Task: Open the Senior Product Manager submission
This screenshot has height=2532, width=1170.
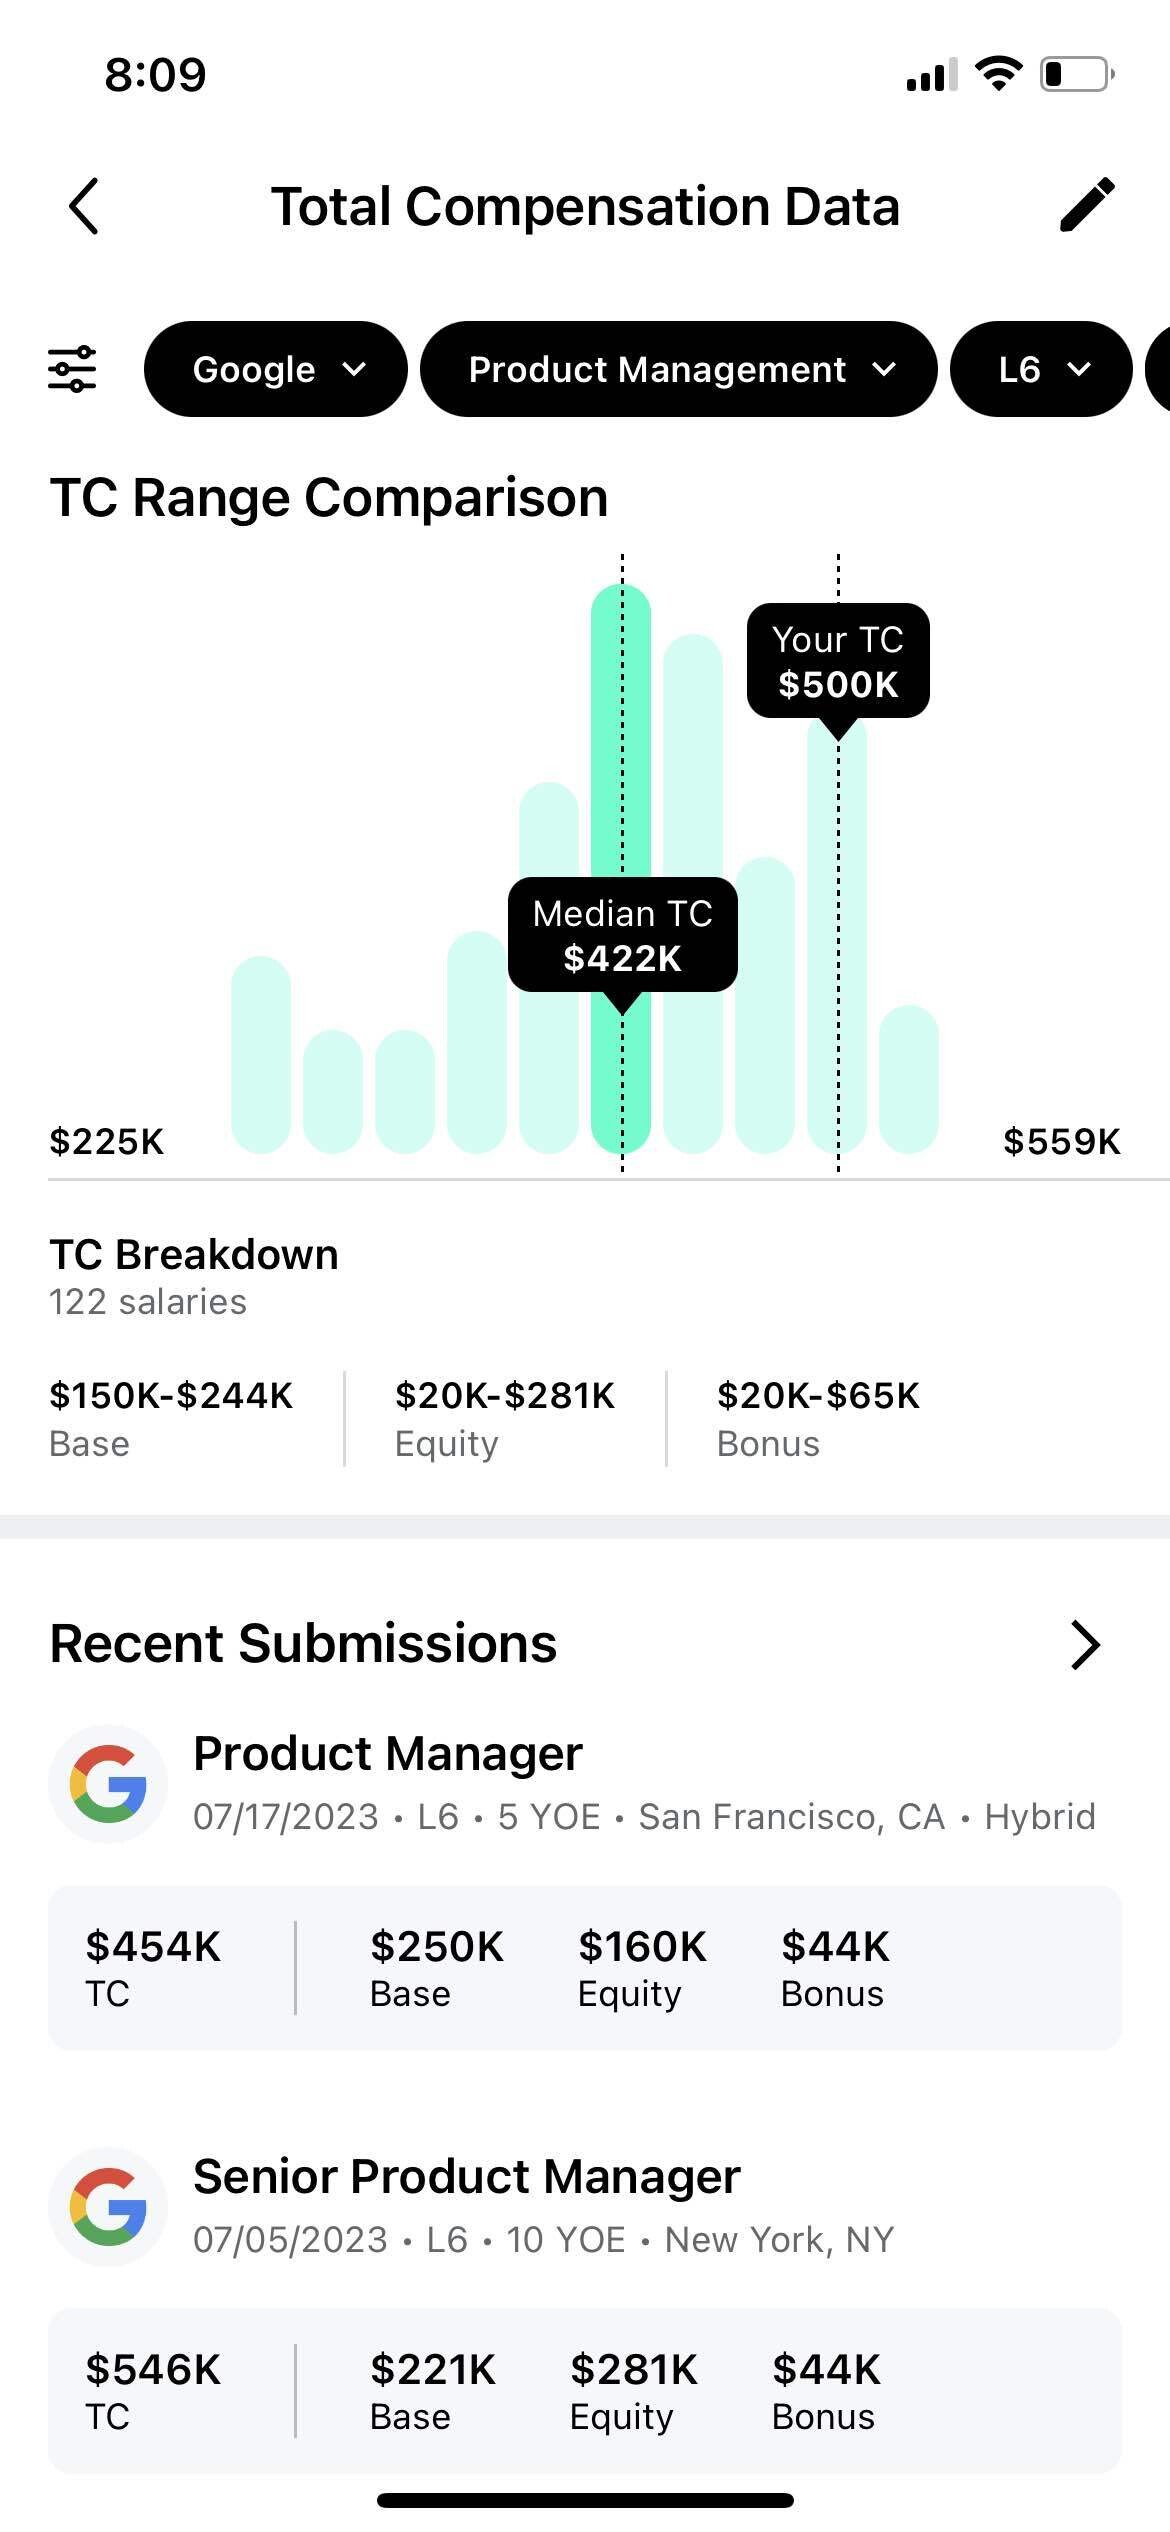Action: (x=466, y=2176)
